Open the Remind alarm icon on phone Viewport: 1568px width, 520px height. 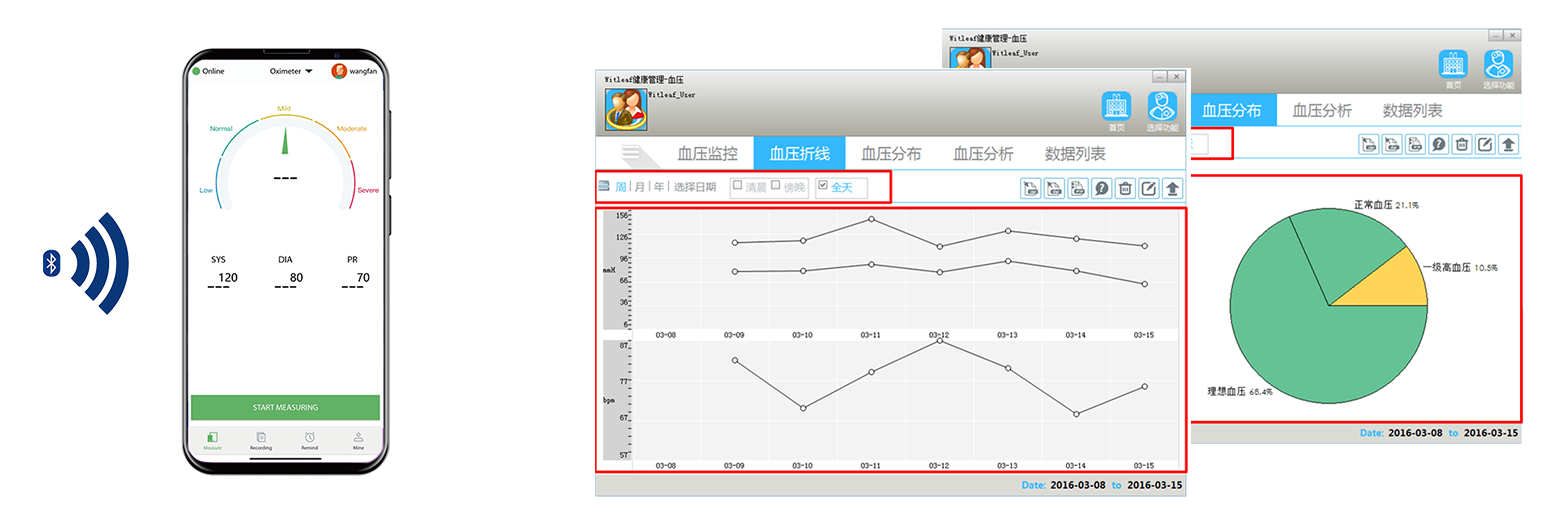310,438
